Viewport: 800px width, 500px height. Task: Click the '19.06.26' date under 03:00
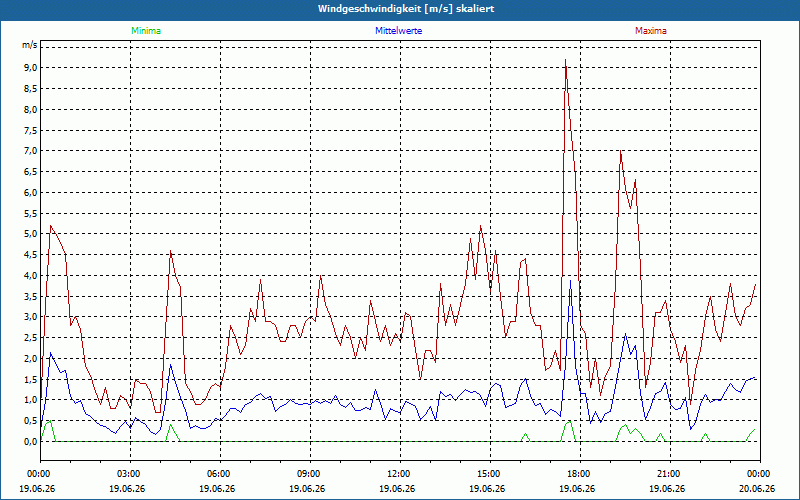pyautogui.click(x=127, y=488)
